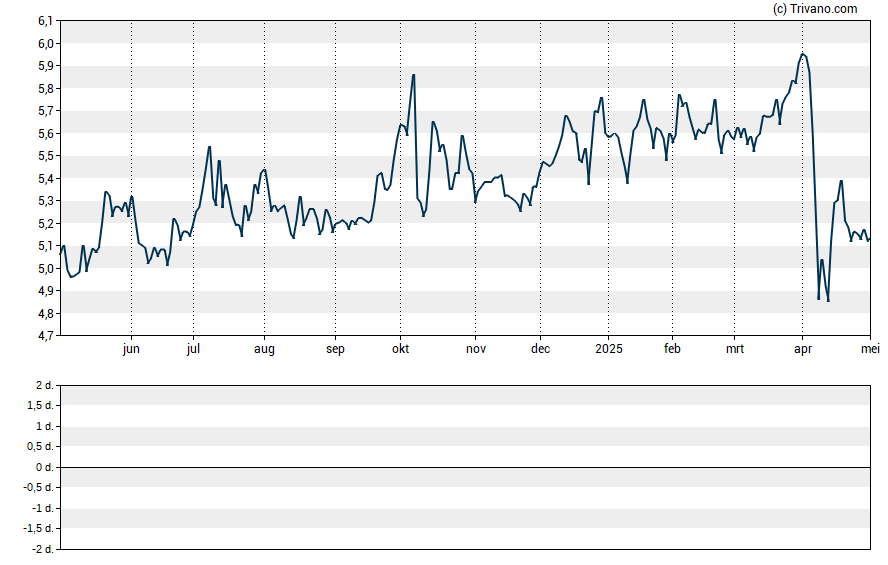Viewport: 888px width, 565px height.
Task: Click the 5,4 price axis label
Action: [x=45, y=178]
